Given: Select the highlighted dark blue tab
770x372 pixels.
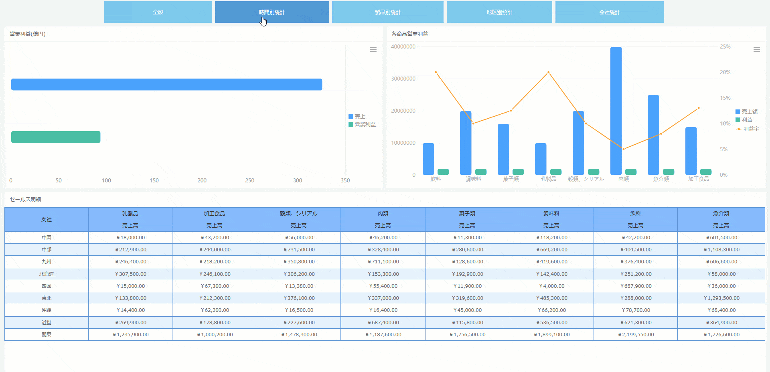Looking at the screenshot, I should [x=272, y=12].
